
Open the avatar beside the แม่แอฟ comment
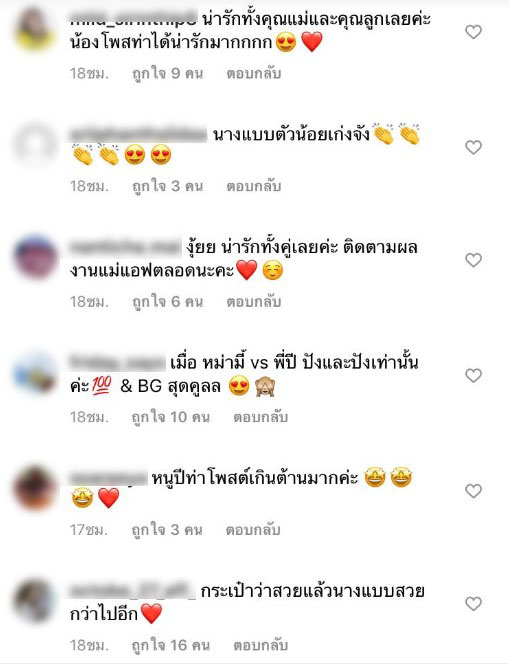tap(35, 257)
